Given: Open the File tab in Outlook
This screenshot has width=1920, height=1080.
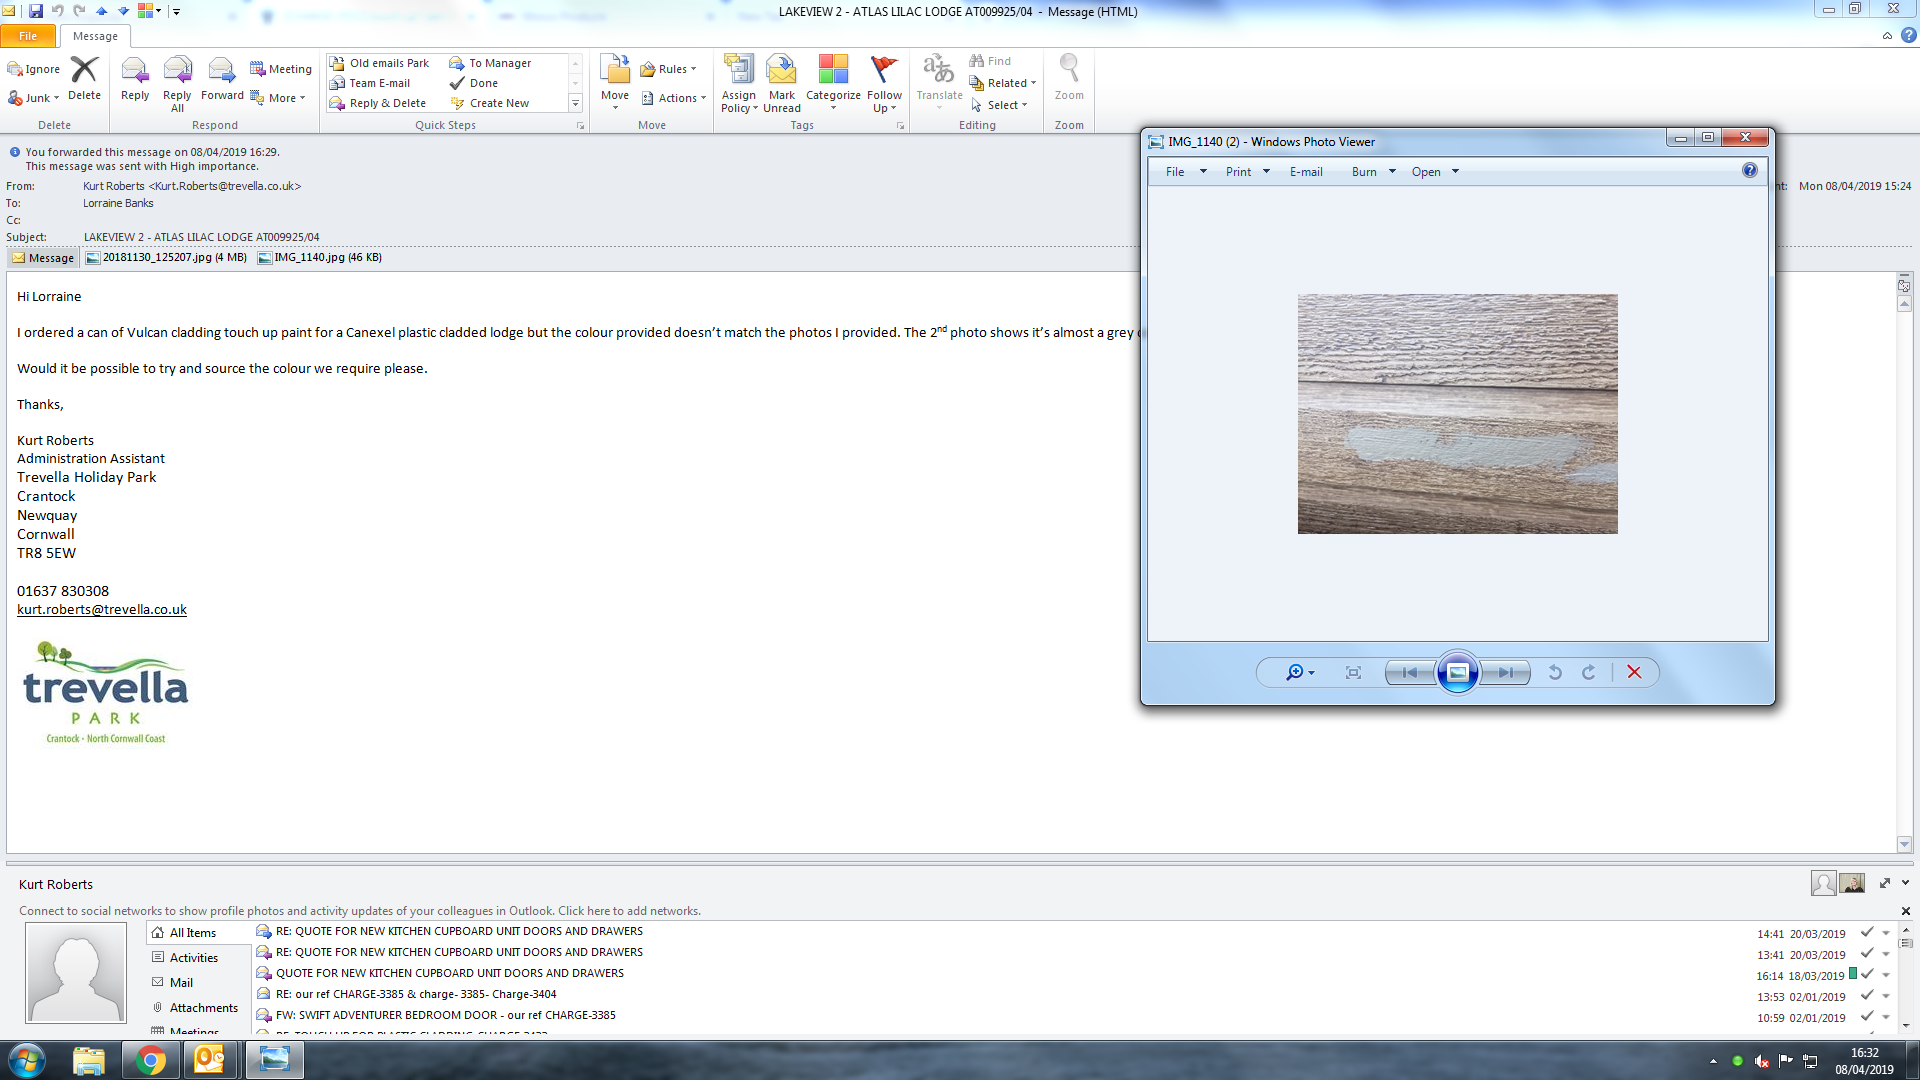Looking at the screenshot, I should [28, 36].
